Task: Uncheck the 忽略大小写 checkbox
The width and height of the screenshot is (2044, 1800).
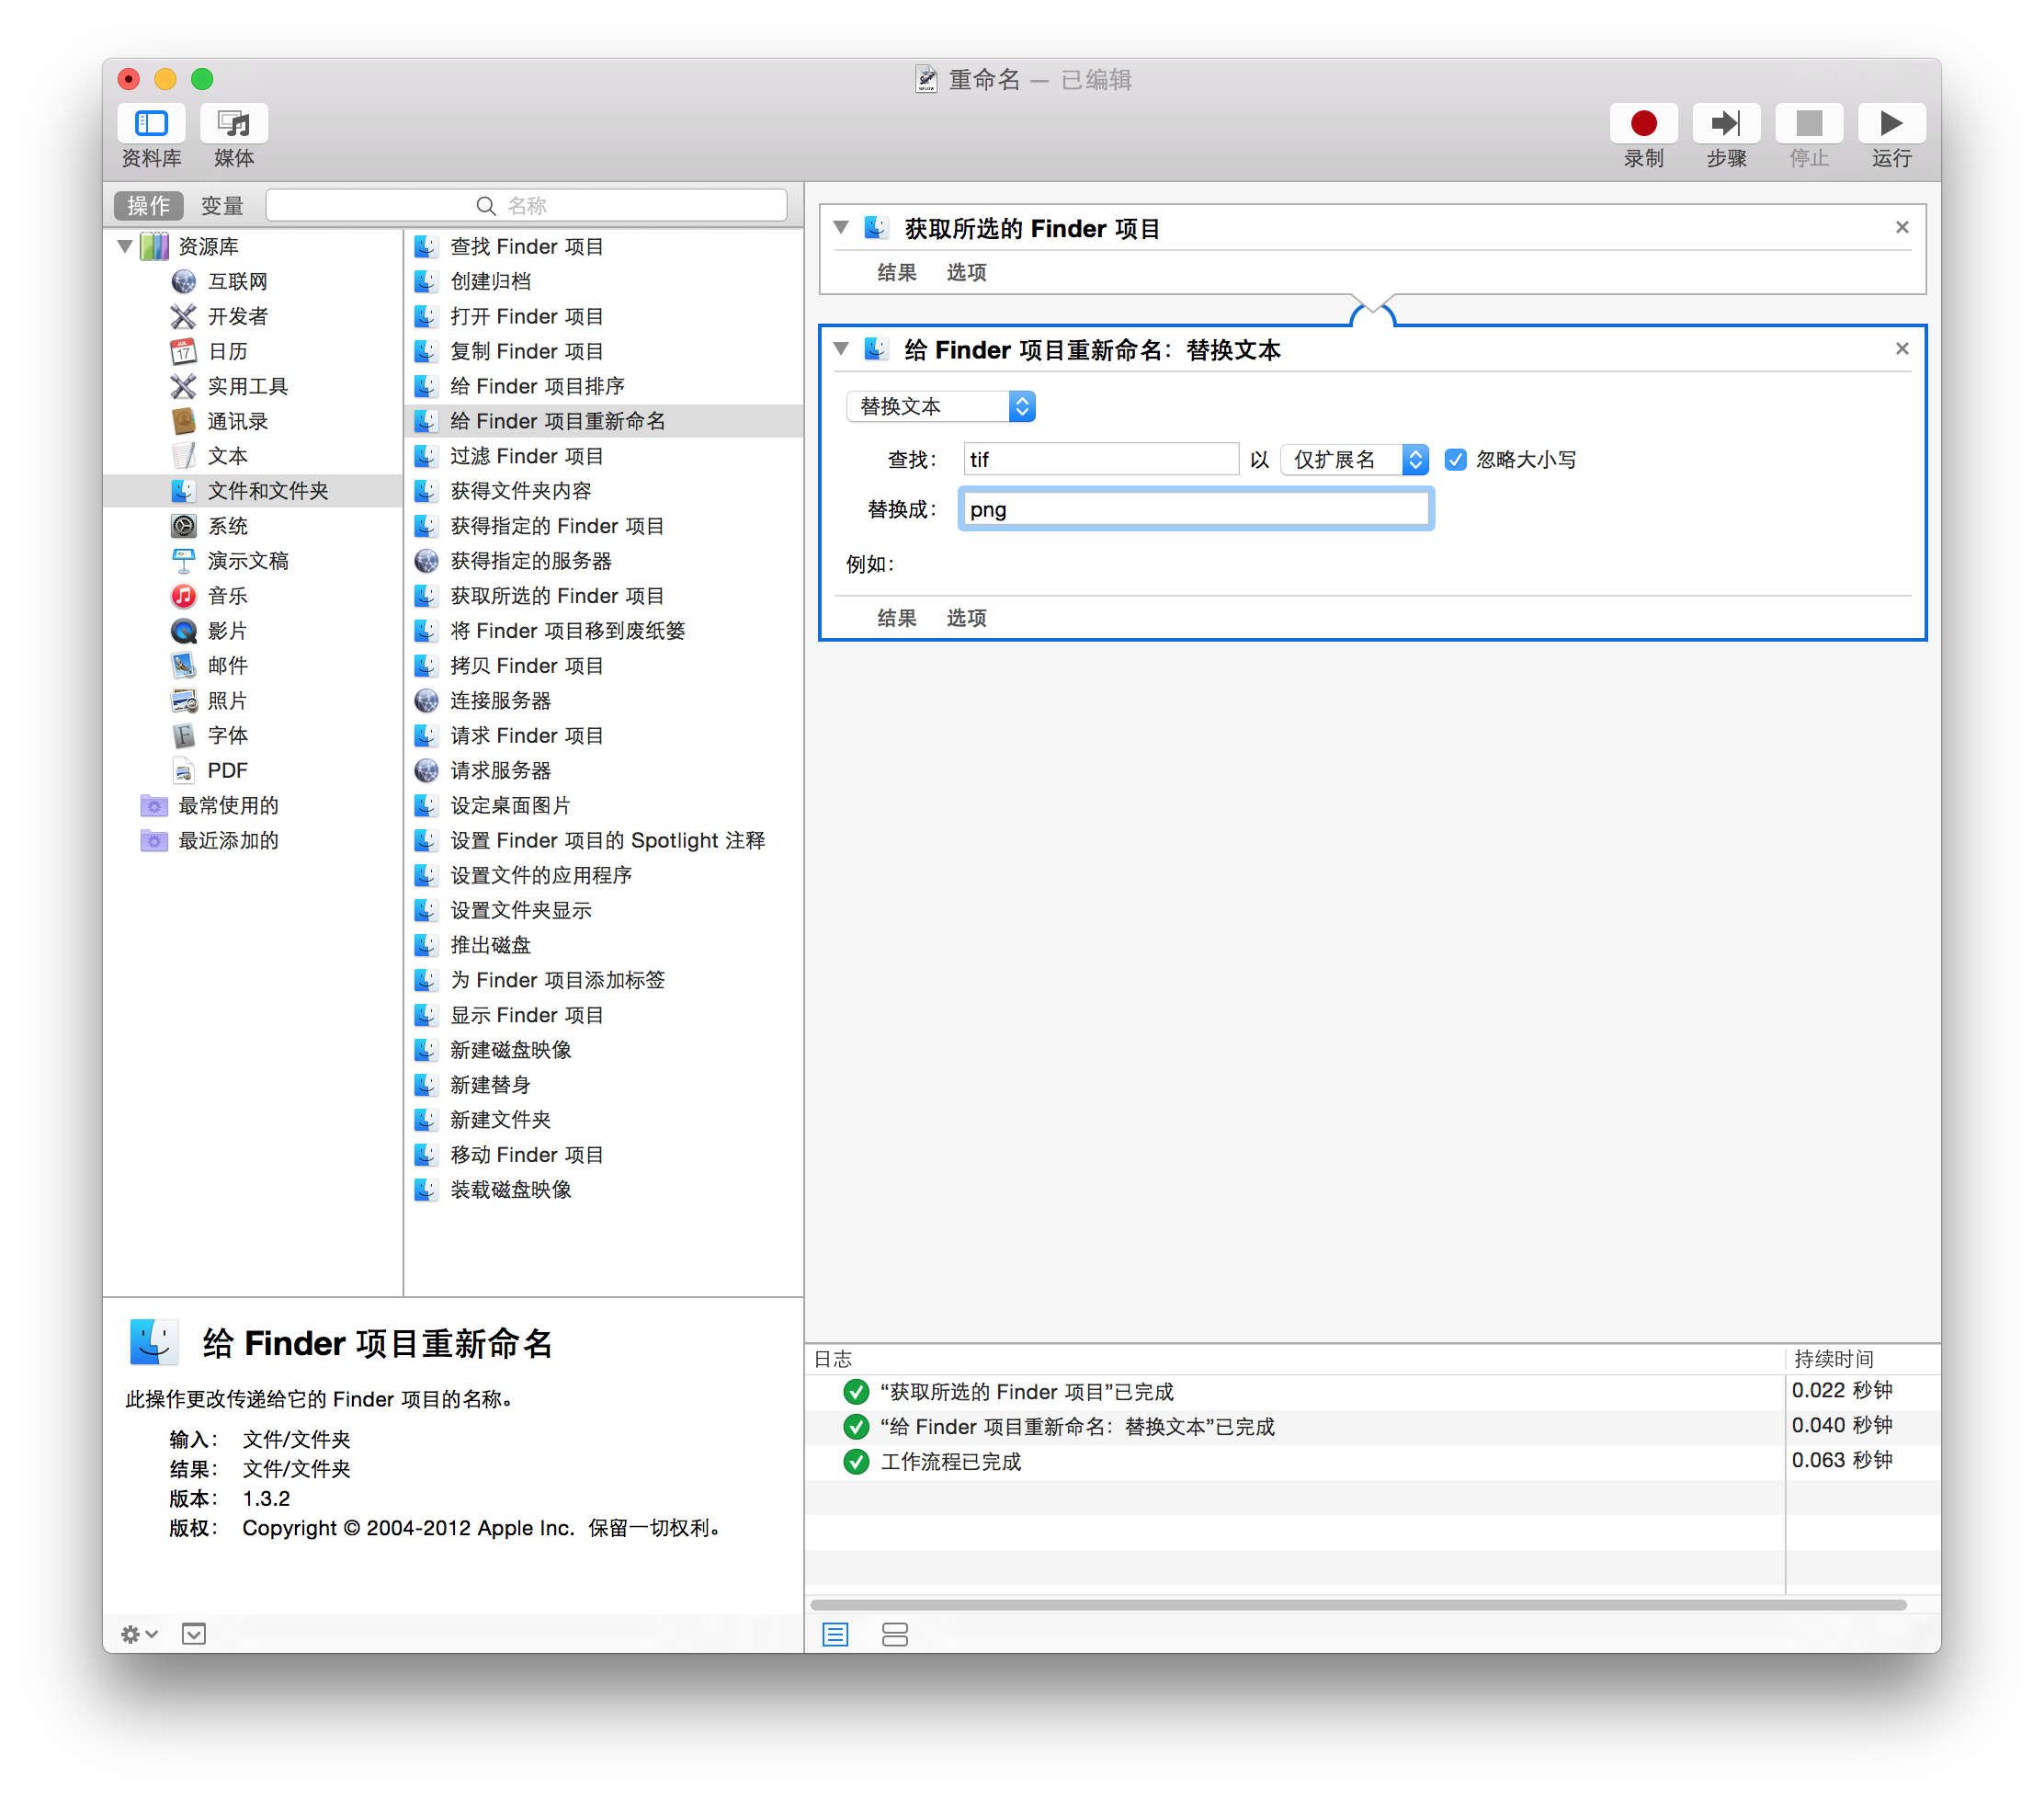Action: (x=1455, y=460)
